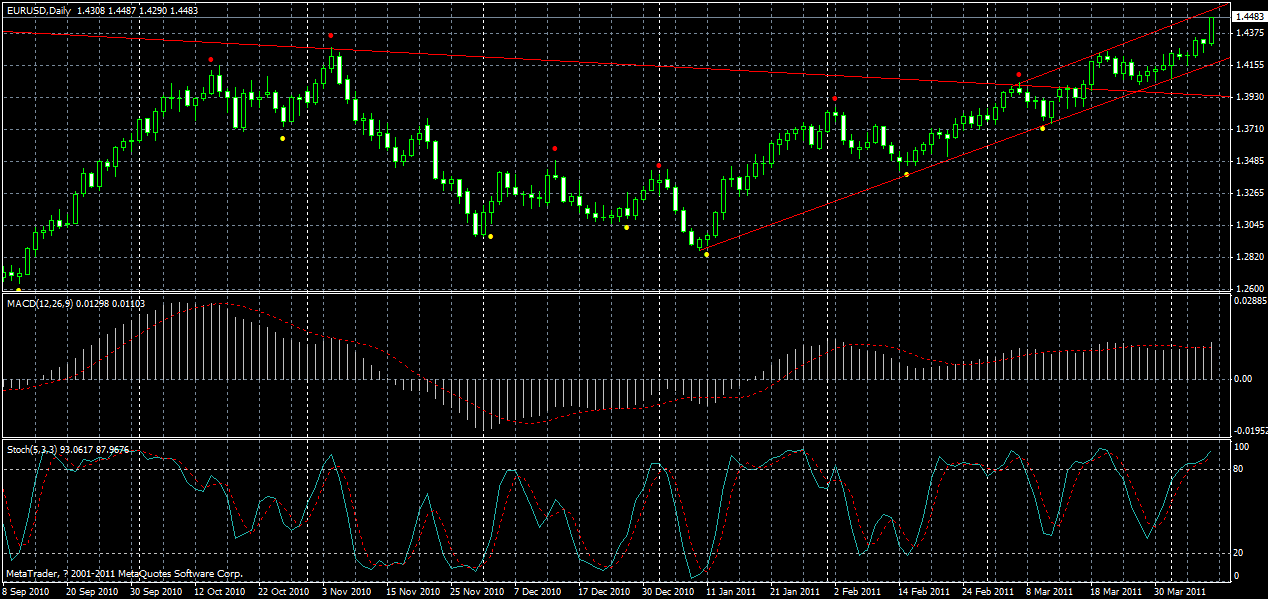Click the yellow signal dot near 25 Nov 2010
Image resolution: width=1268 pixels, height=599 pixels.
489,237
